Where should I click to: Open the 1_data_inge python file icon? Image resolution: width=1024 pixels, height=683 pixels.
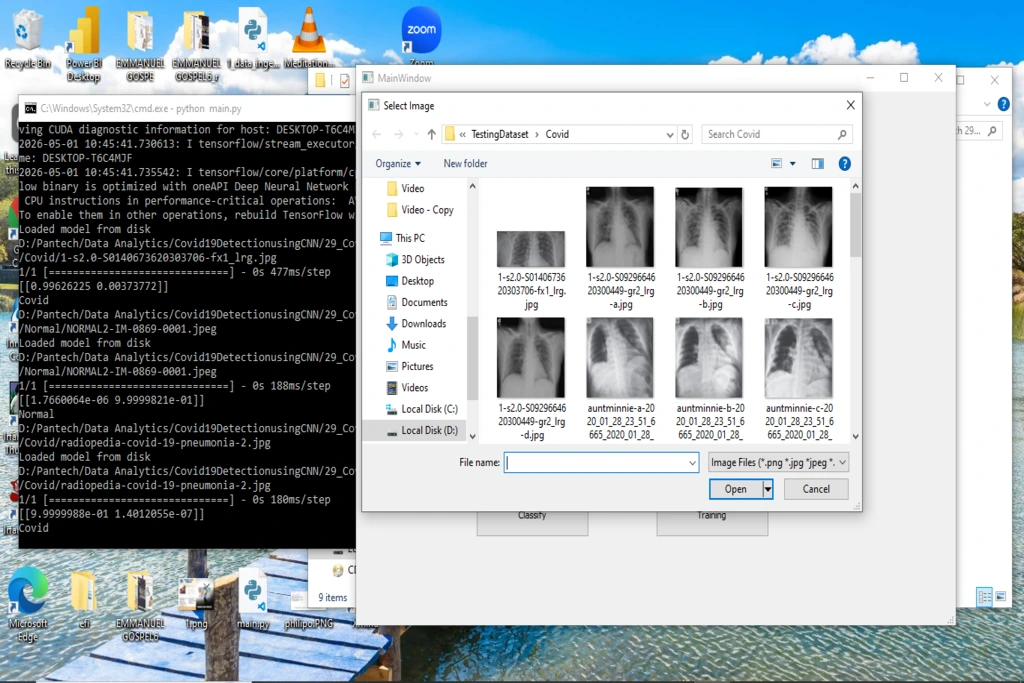click(x=253, y=38)
